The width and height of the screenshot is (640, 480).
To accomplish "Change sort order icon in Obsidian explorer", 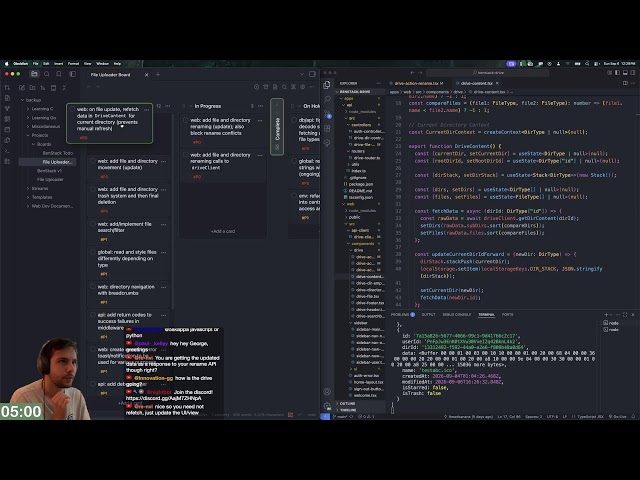I will (x=43, y=88).
